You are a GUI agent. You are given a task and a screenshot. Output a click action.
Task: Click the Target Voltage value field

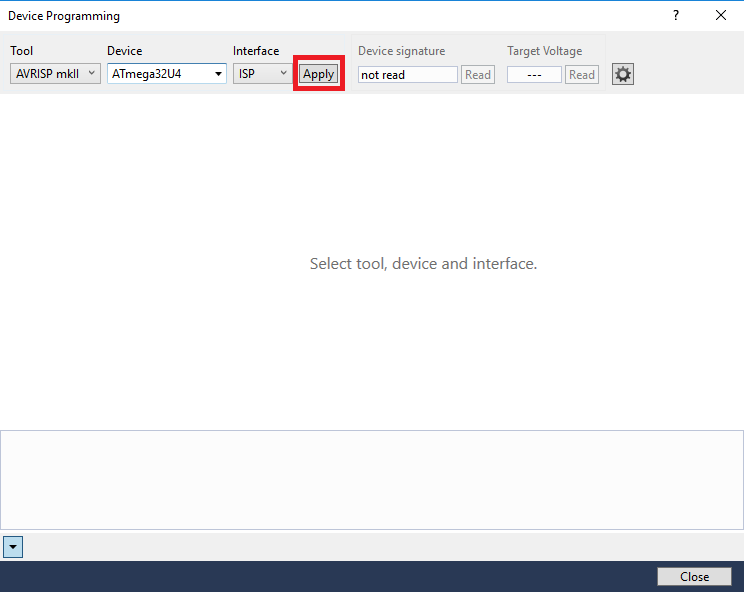534,74
